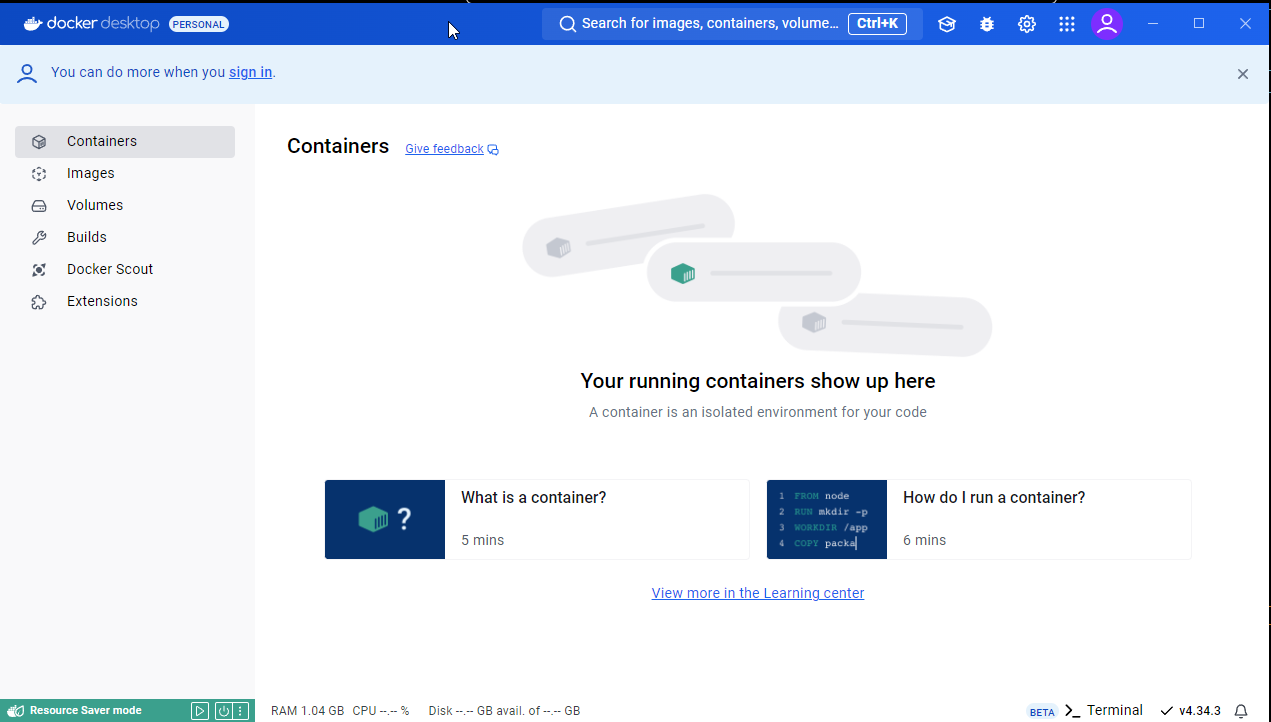Viewport: 1271px width, 722px height.
Task: Click the purple user account avatar
Action: (x=1107, y=24)
